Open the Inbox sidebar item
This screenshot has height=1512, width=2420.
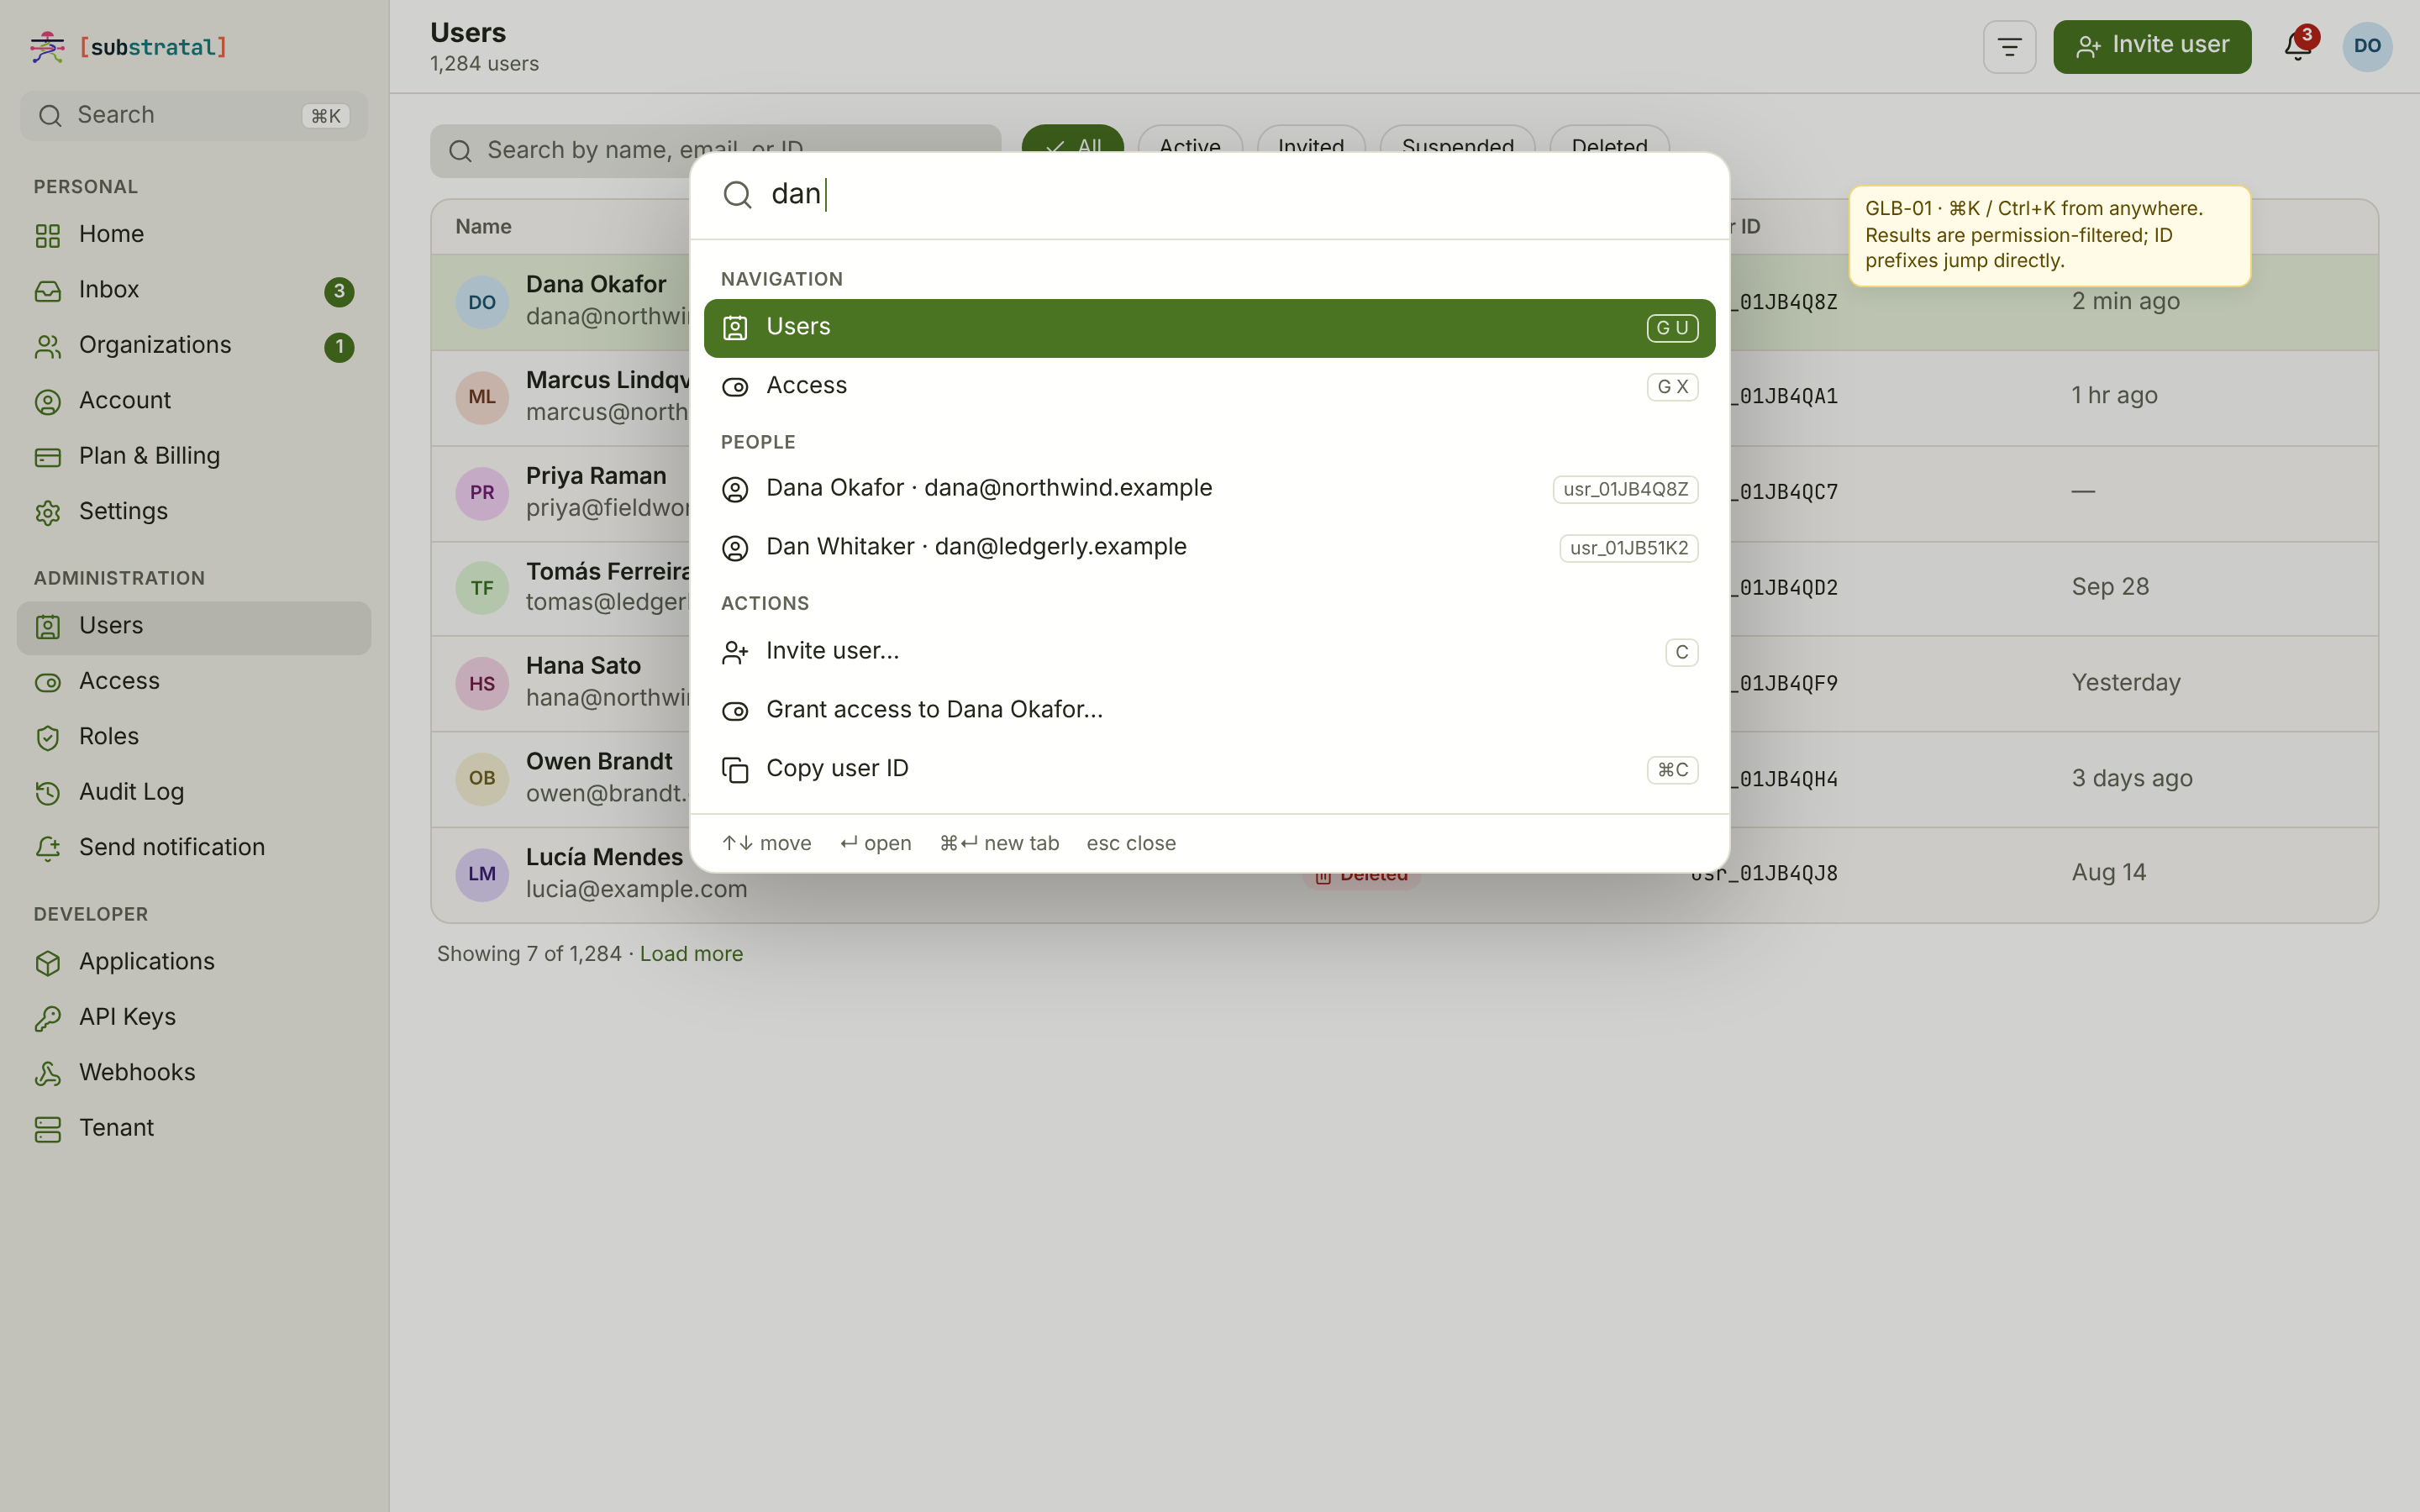click(x=193, y=290)
